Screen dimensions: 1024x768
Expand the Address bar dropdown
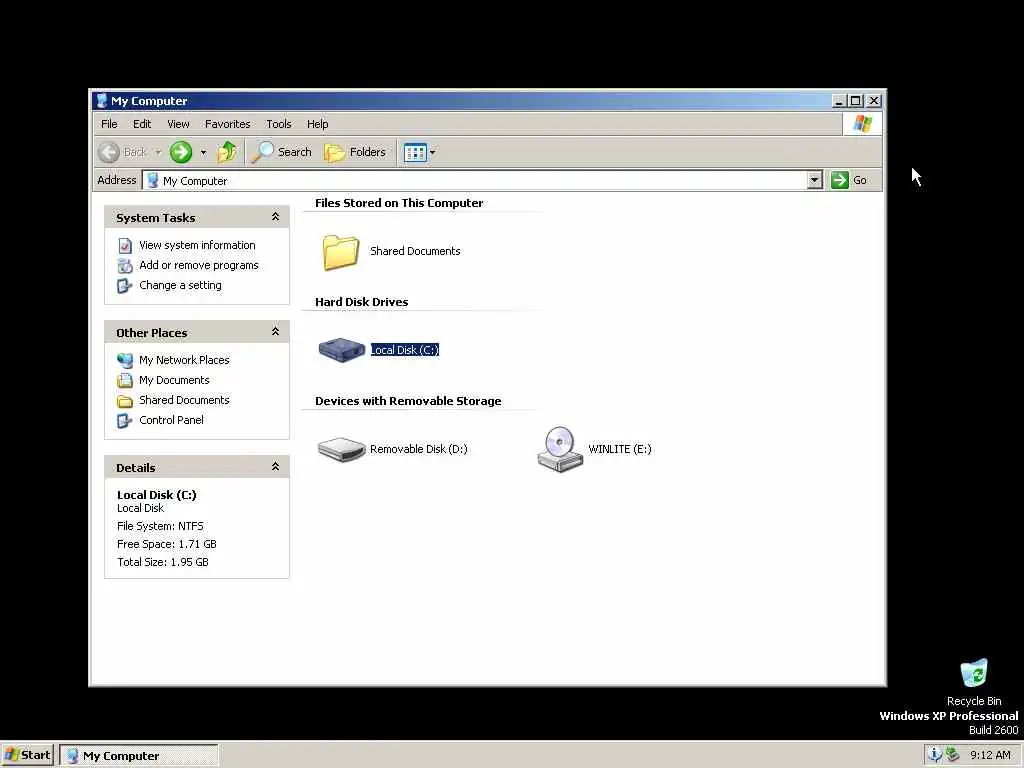(x=814, y=180)
